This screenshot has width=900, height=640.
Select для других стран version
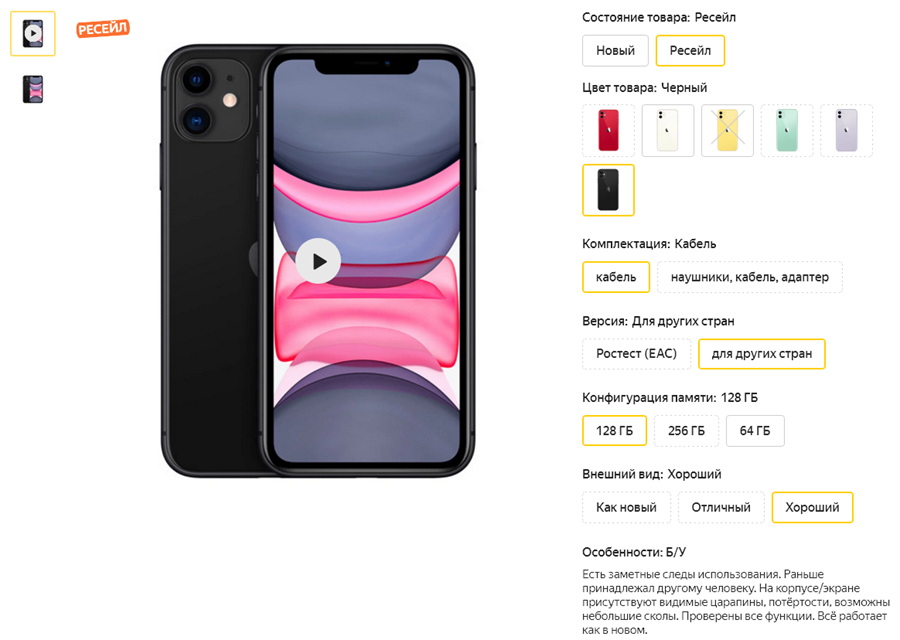tap(762, 354)
